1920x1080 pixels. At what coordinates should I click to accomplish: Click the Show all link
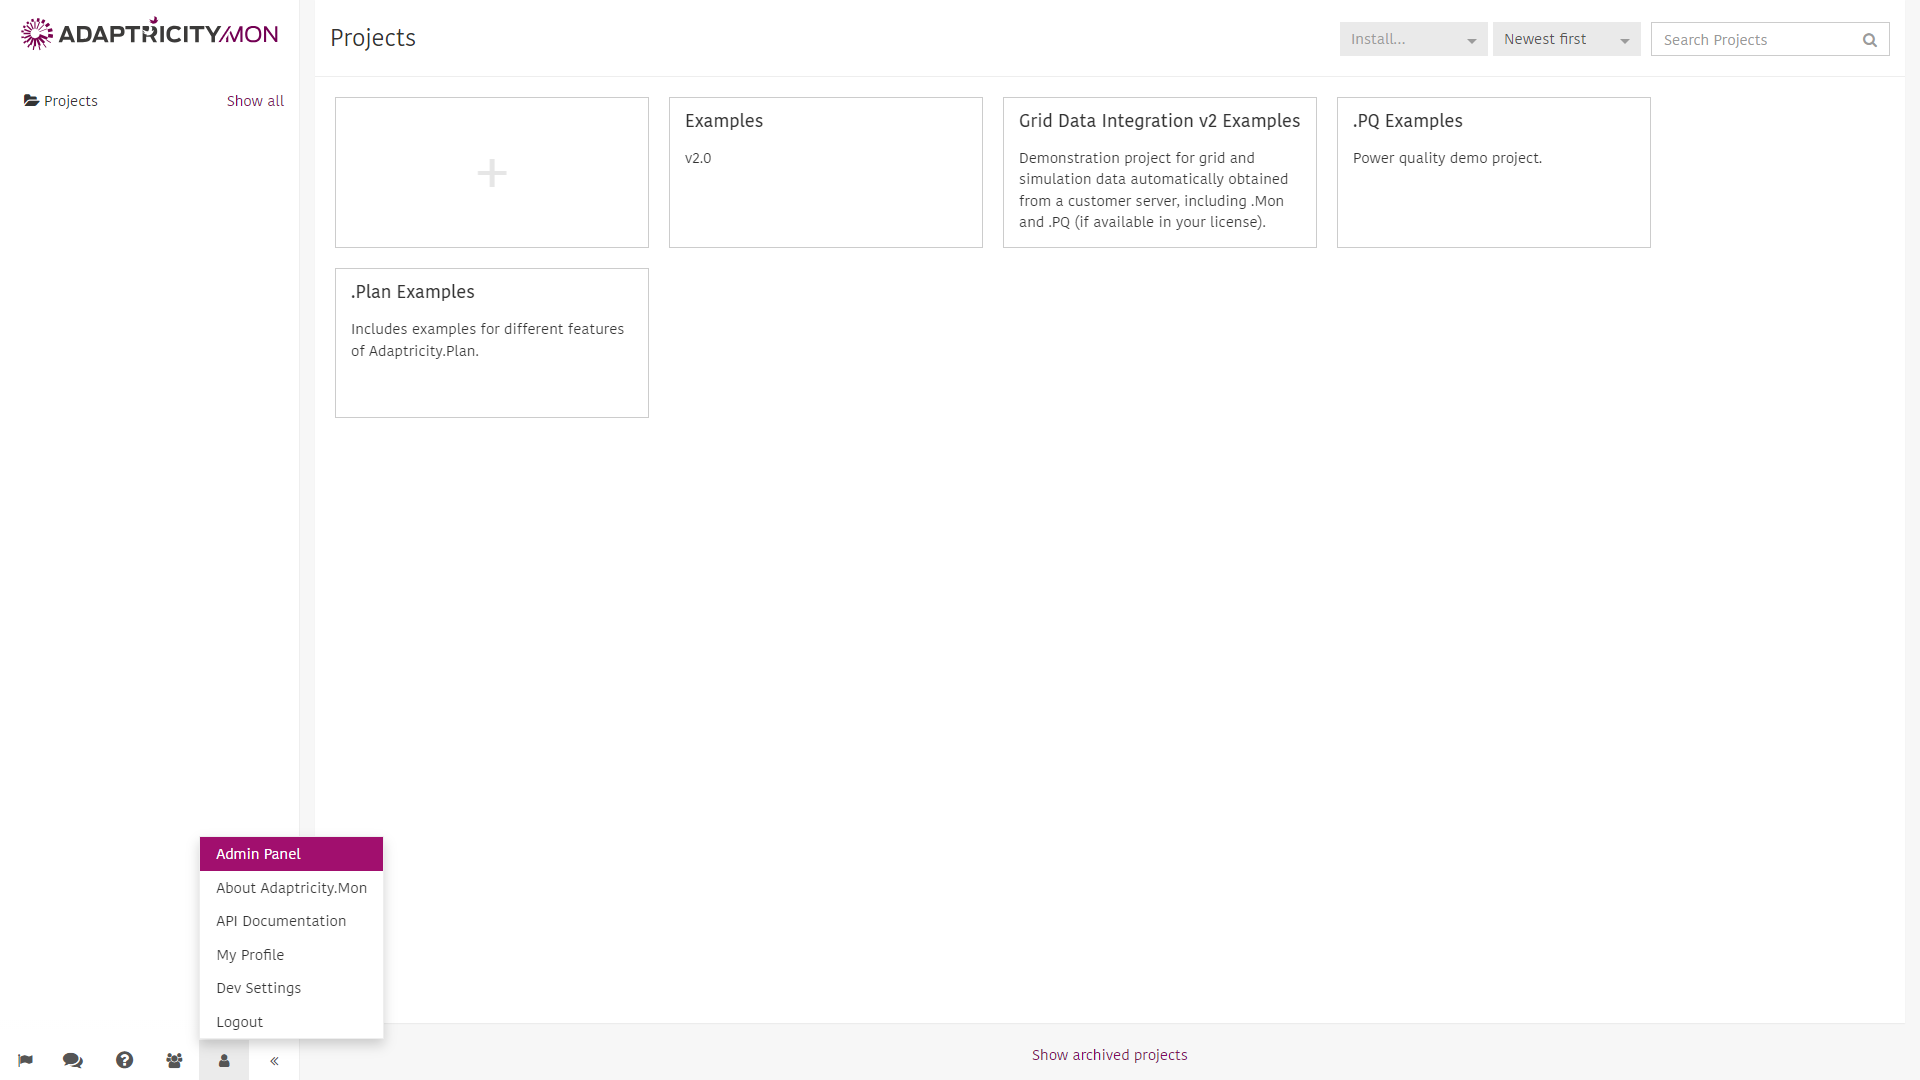tap(255, 101)
